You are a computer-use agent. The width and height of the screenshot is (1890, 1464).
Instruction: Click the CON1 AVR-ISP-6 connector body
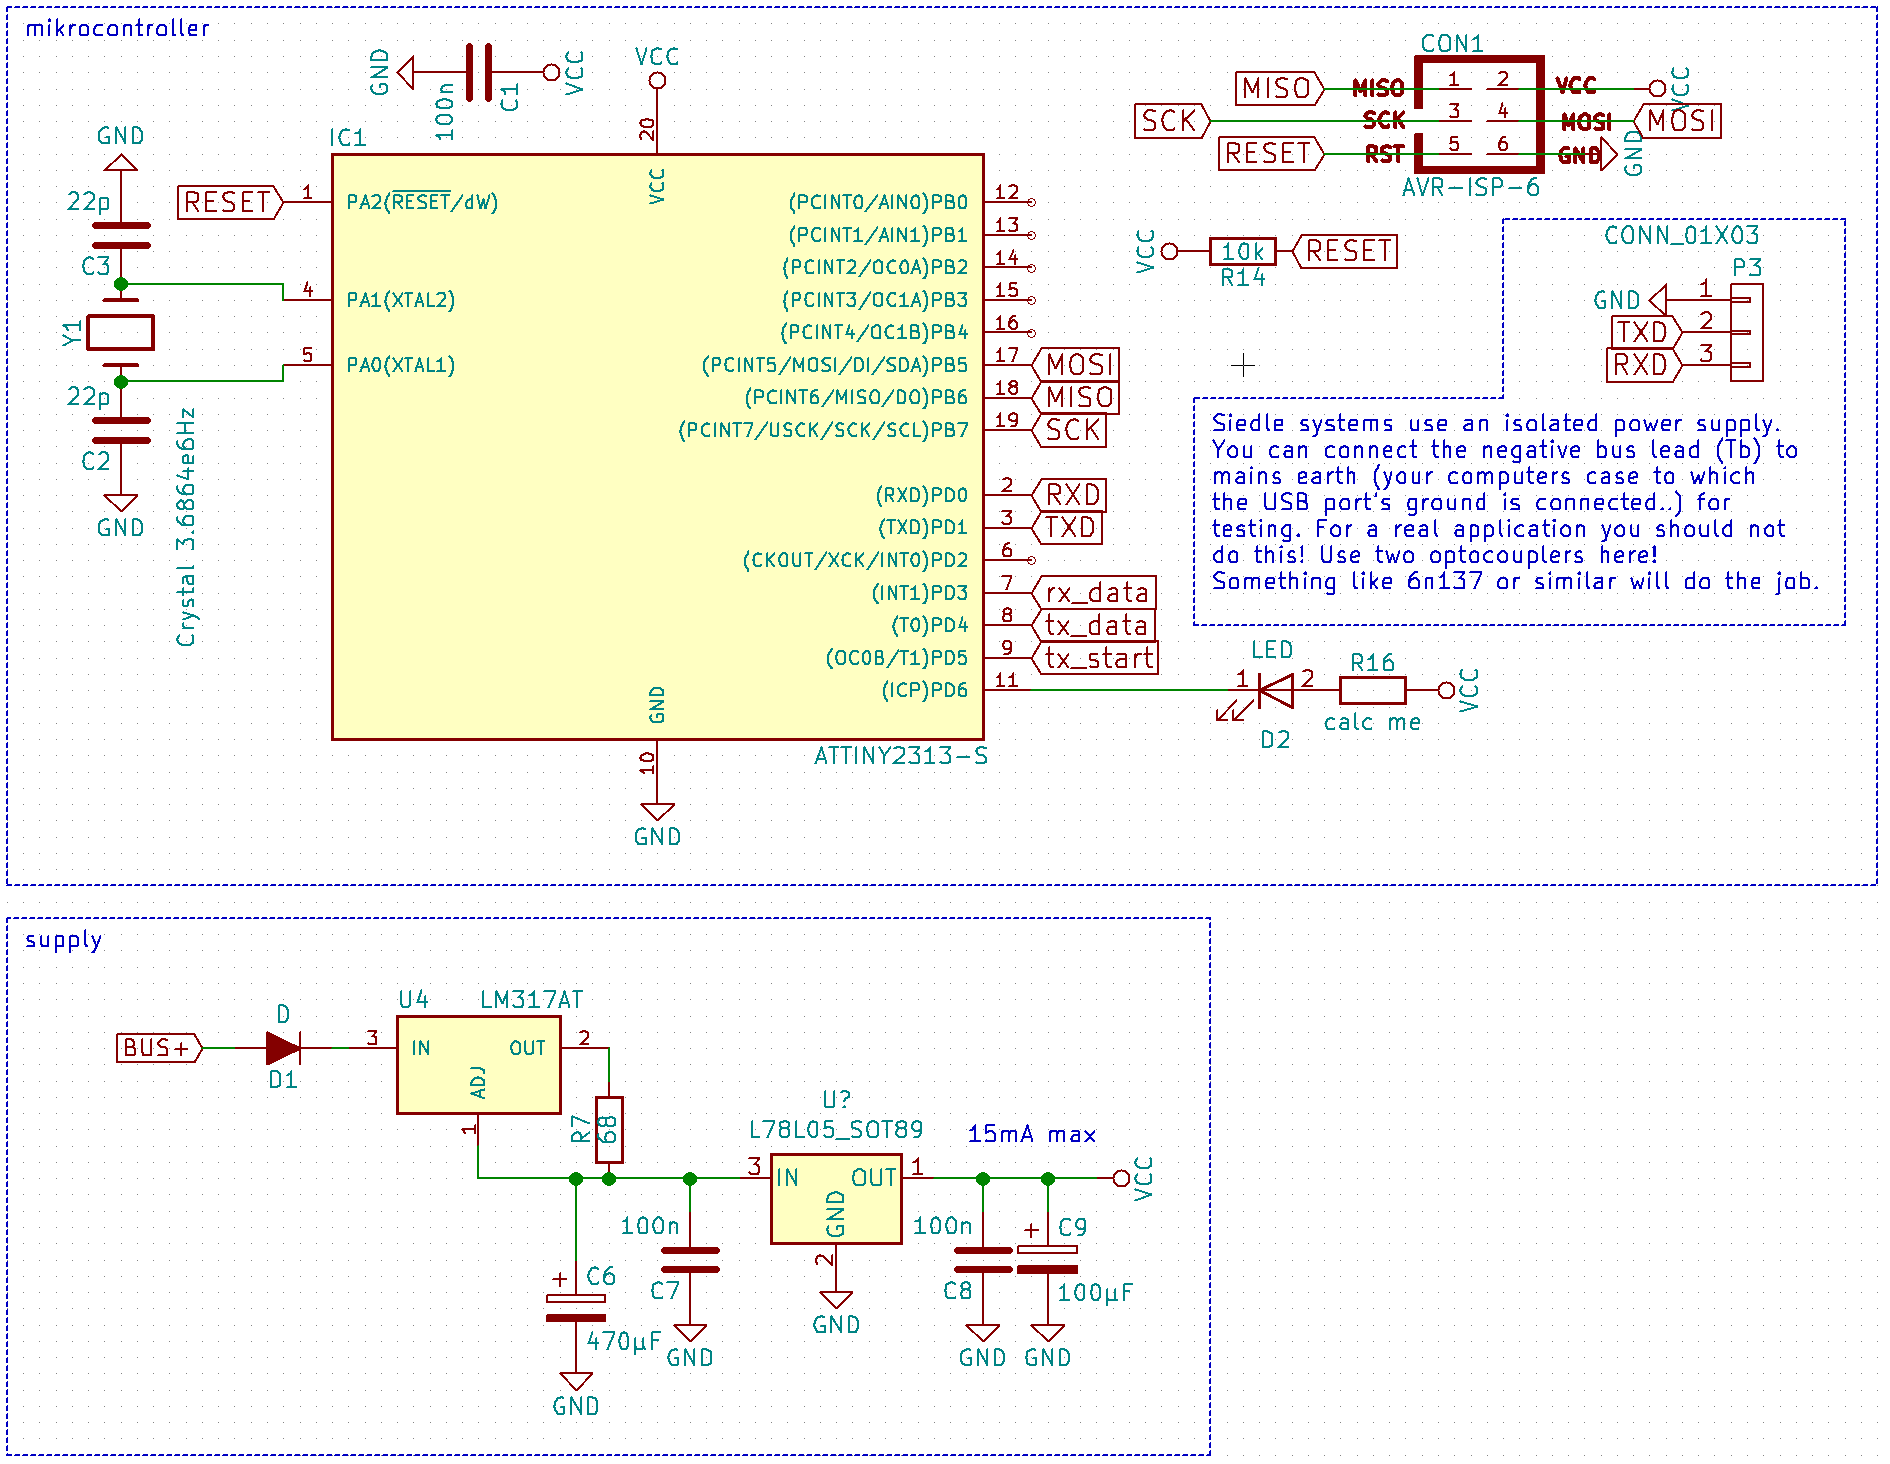pos(1479,114)
